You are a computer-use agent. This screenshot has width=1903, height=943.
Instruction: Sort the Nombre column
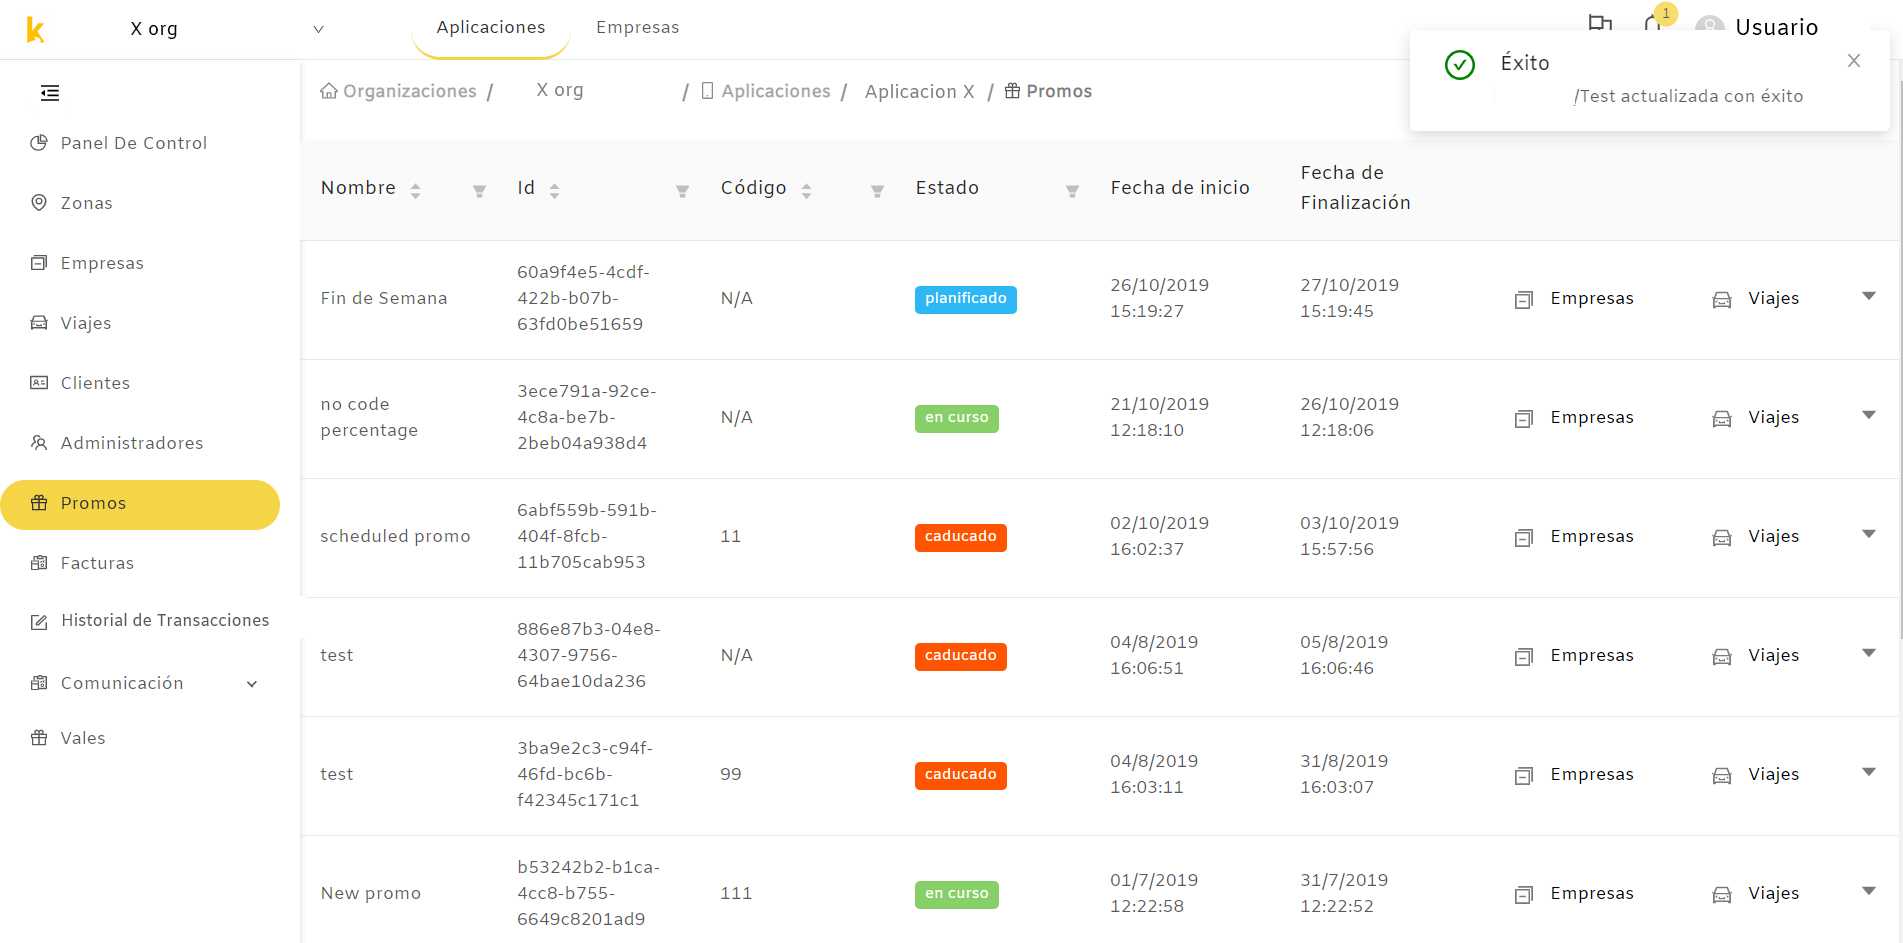(x=415, y=190)
